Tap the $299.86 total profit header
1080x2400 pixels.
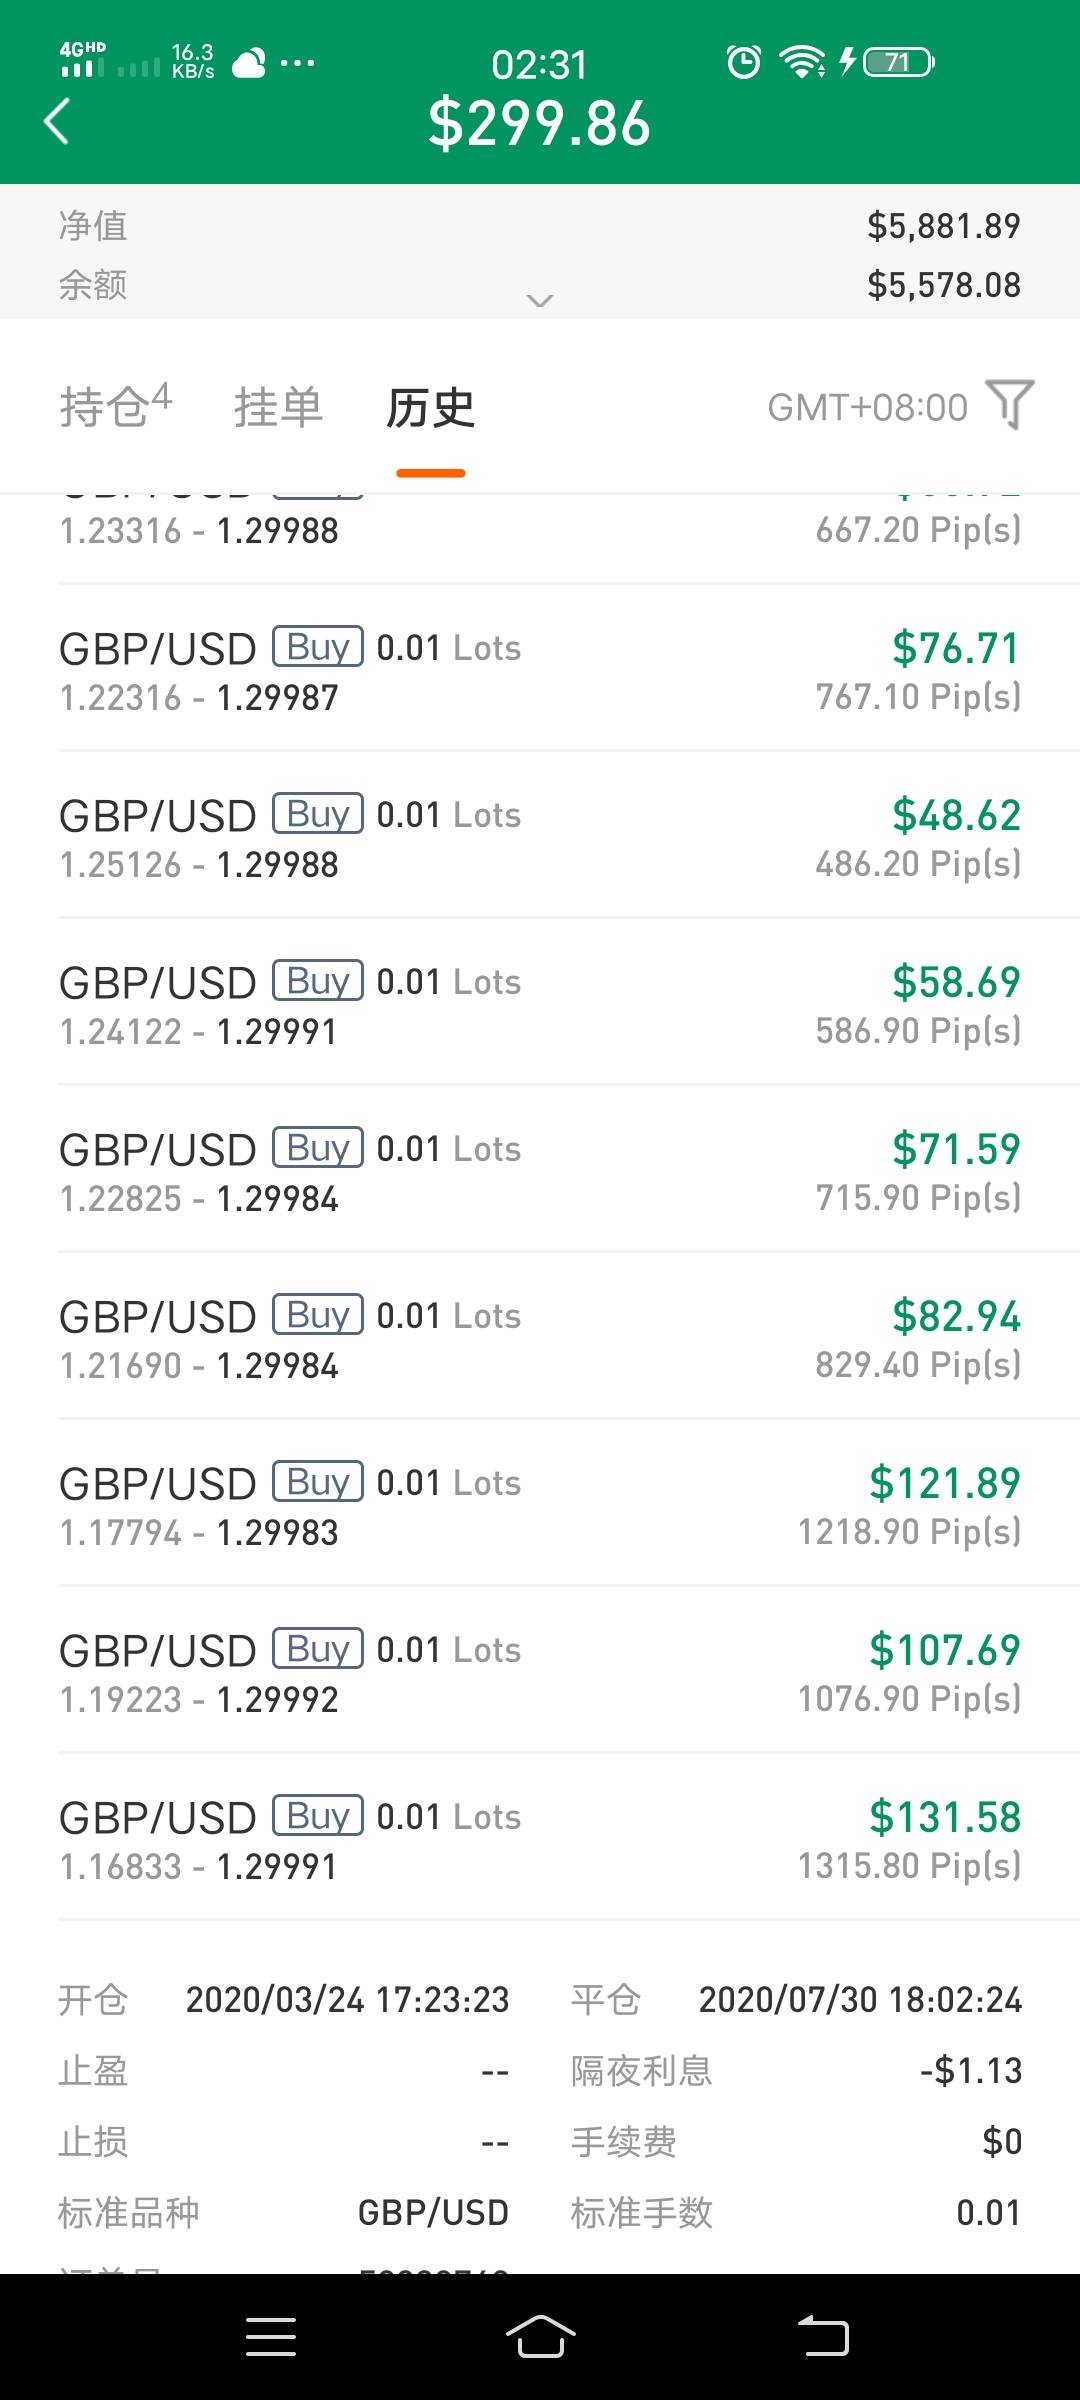click(x=540, y=124)
